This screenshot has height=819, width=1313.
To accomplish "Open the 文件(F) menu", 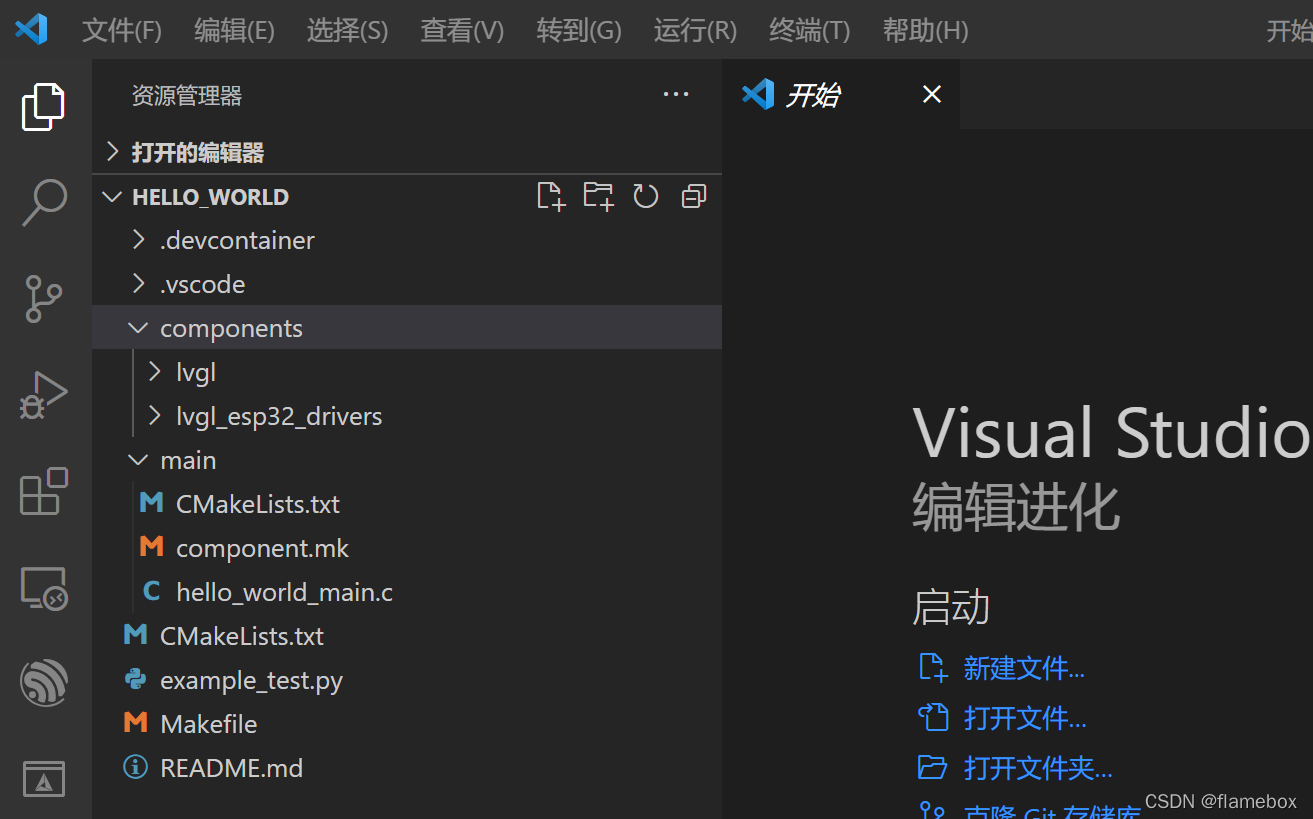I will click(121, 30).
